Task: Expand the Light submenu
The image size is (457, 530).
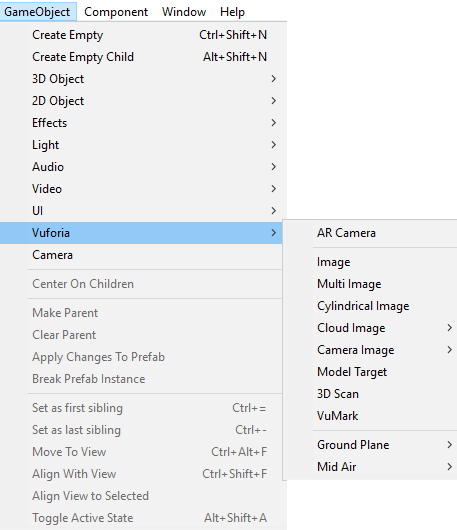Action: coord(141,145)
